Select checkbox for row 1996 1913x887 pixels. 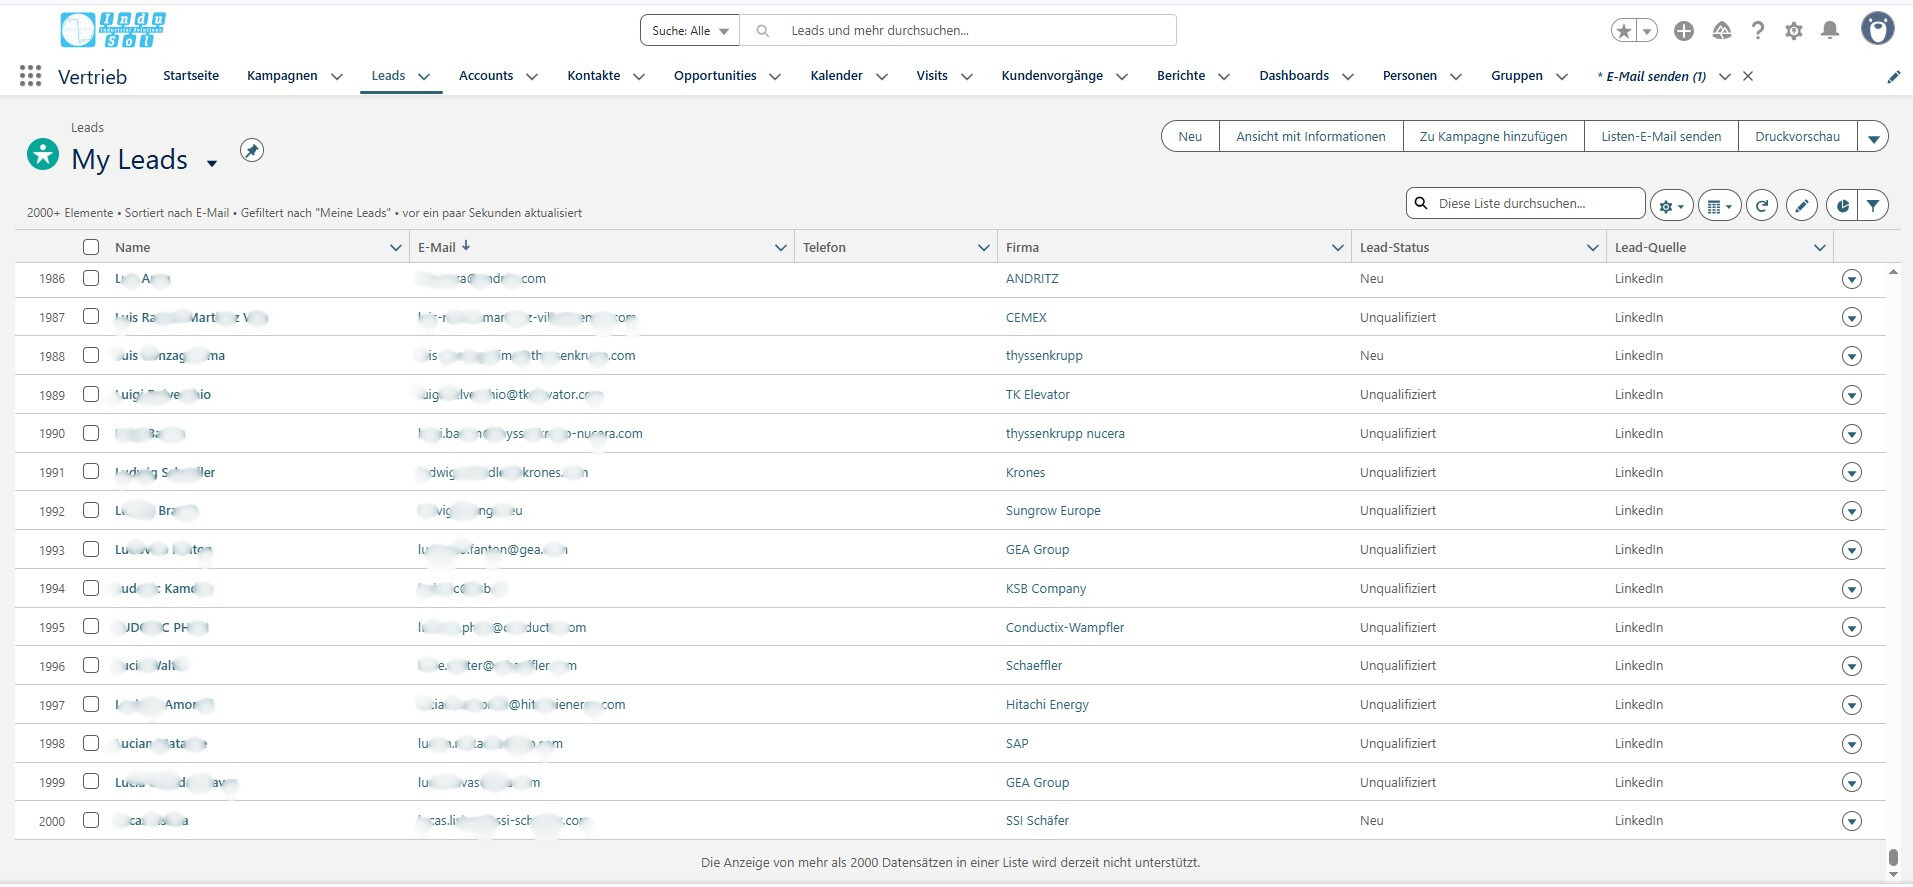coord(91,665)
